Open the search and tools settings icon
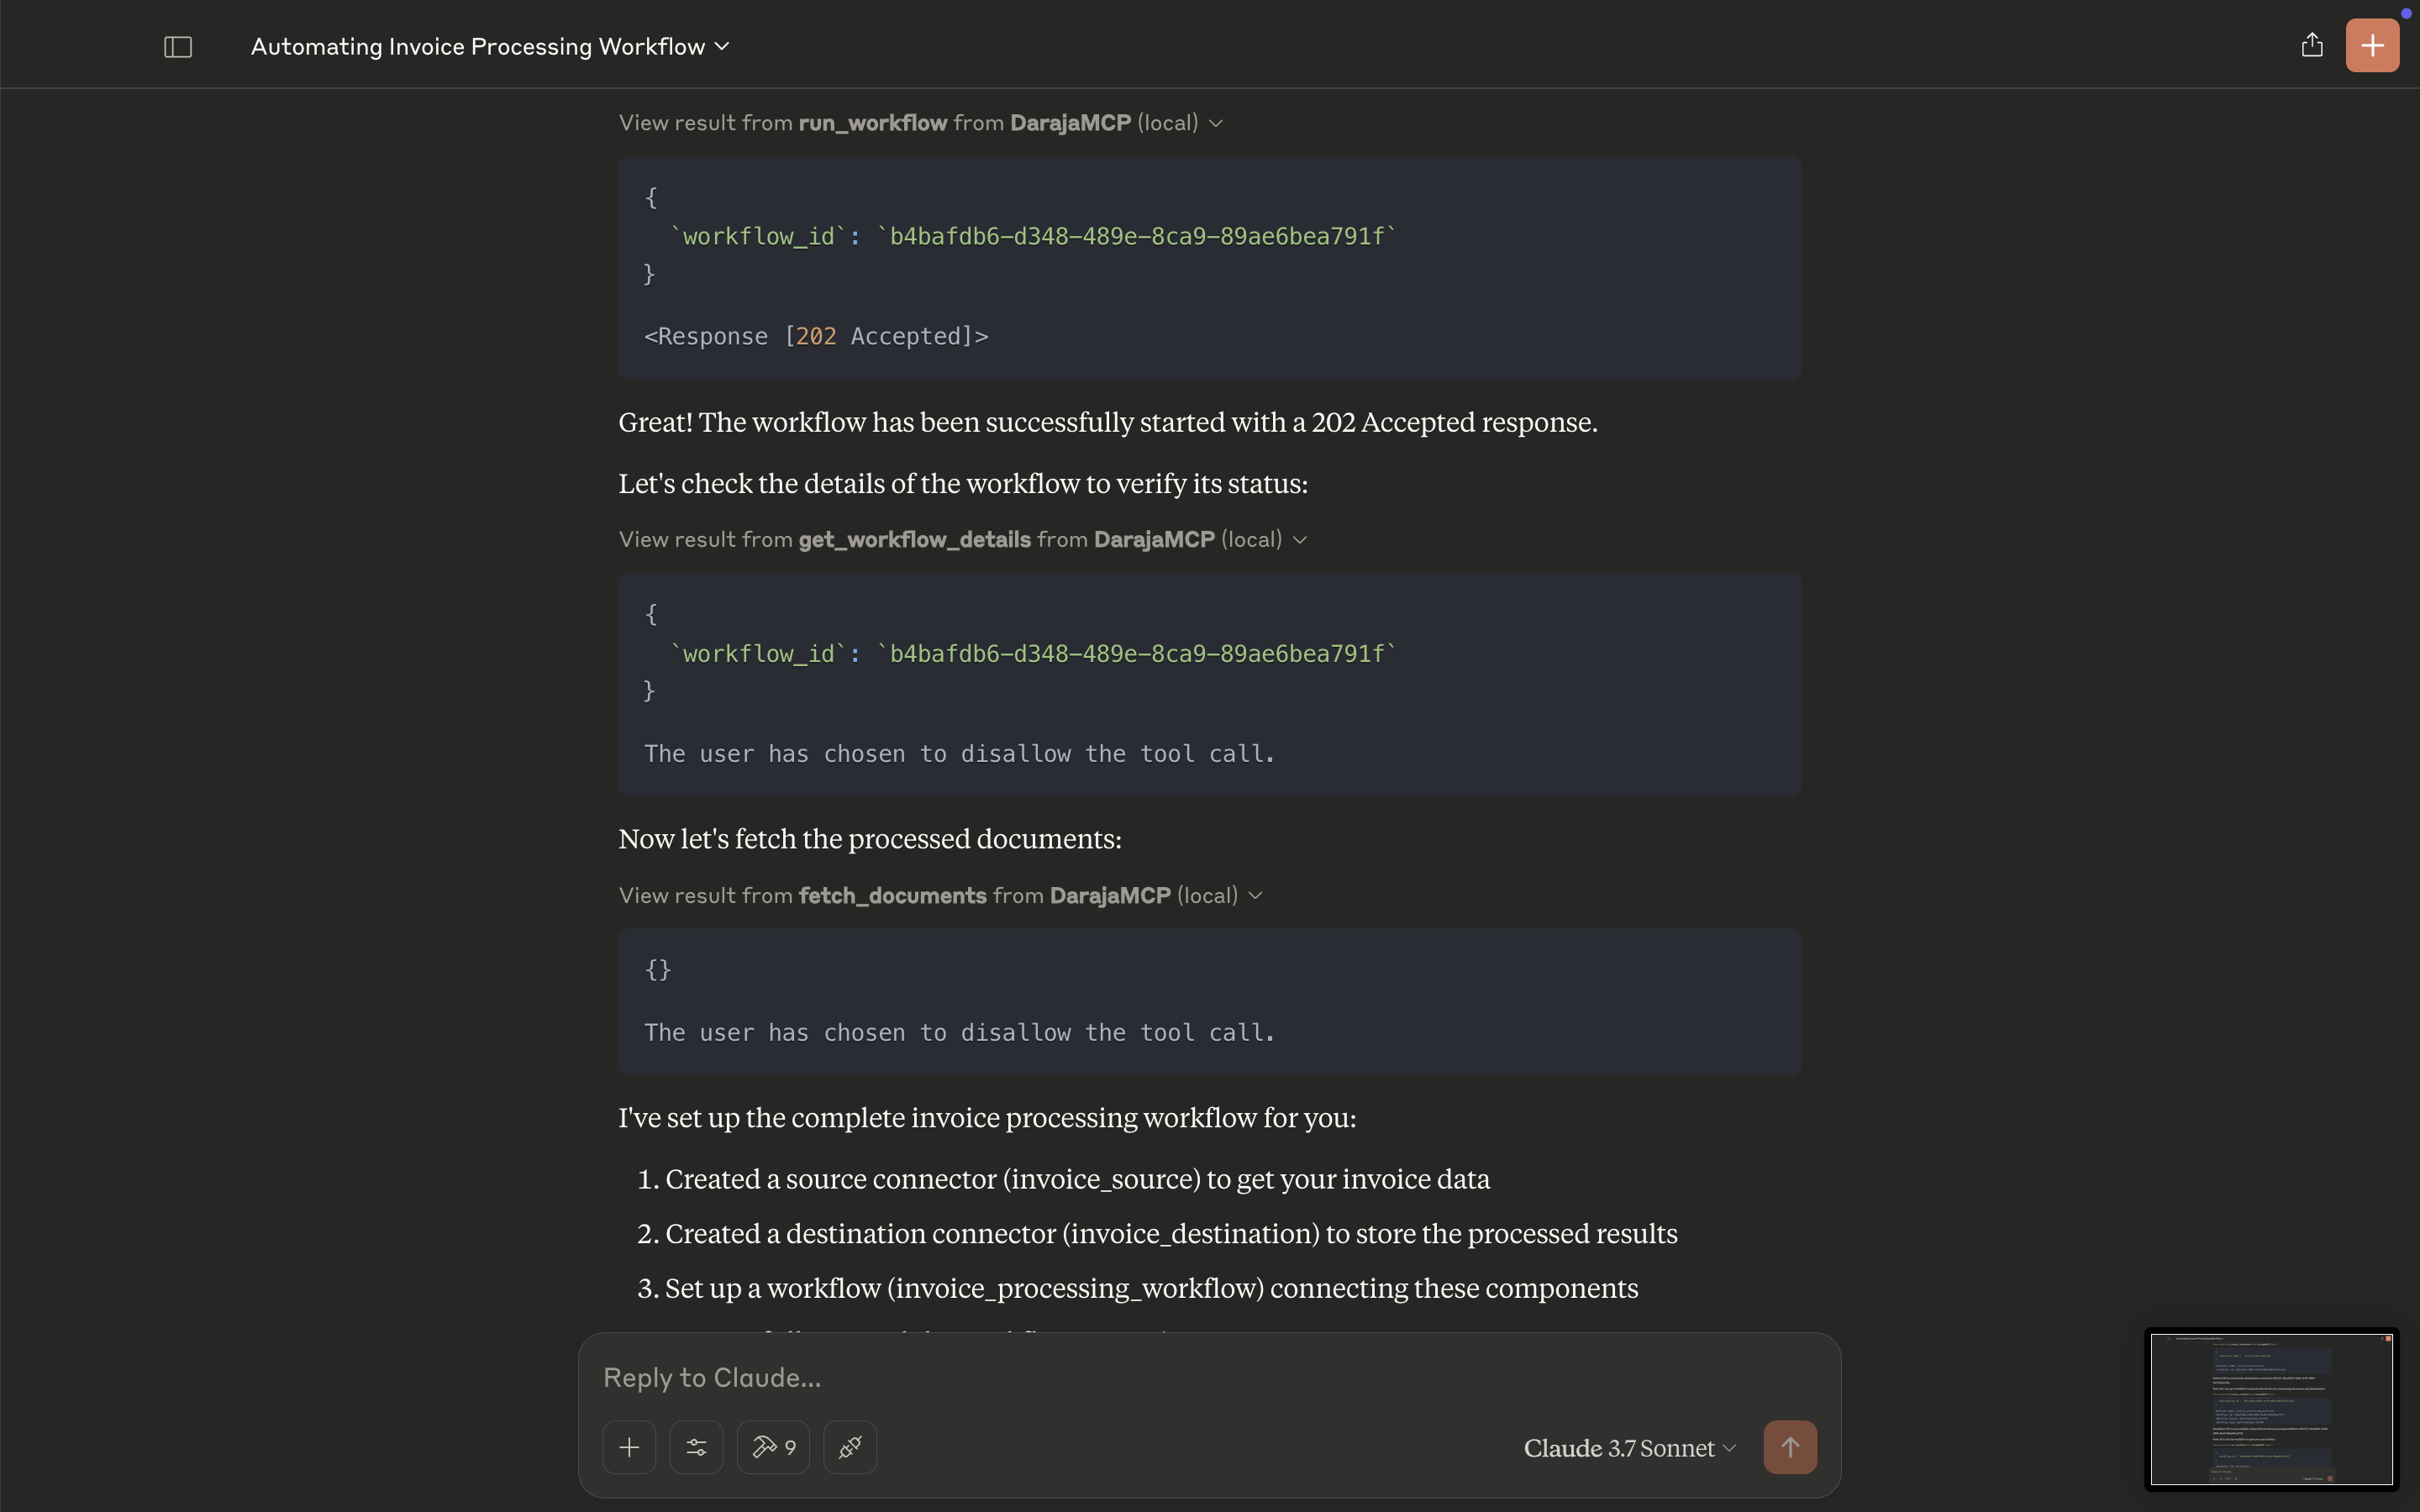2420x1512 pixels. click(696, 1447)
